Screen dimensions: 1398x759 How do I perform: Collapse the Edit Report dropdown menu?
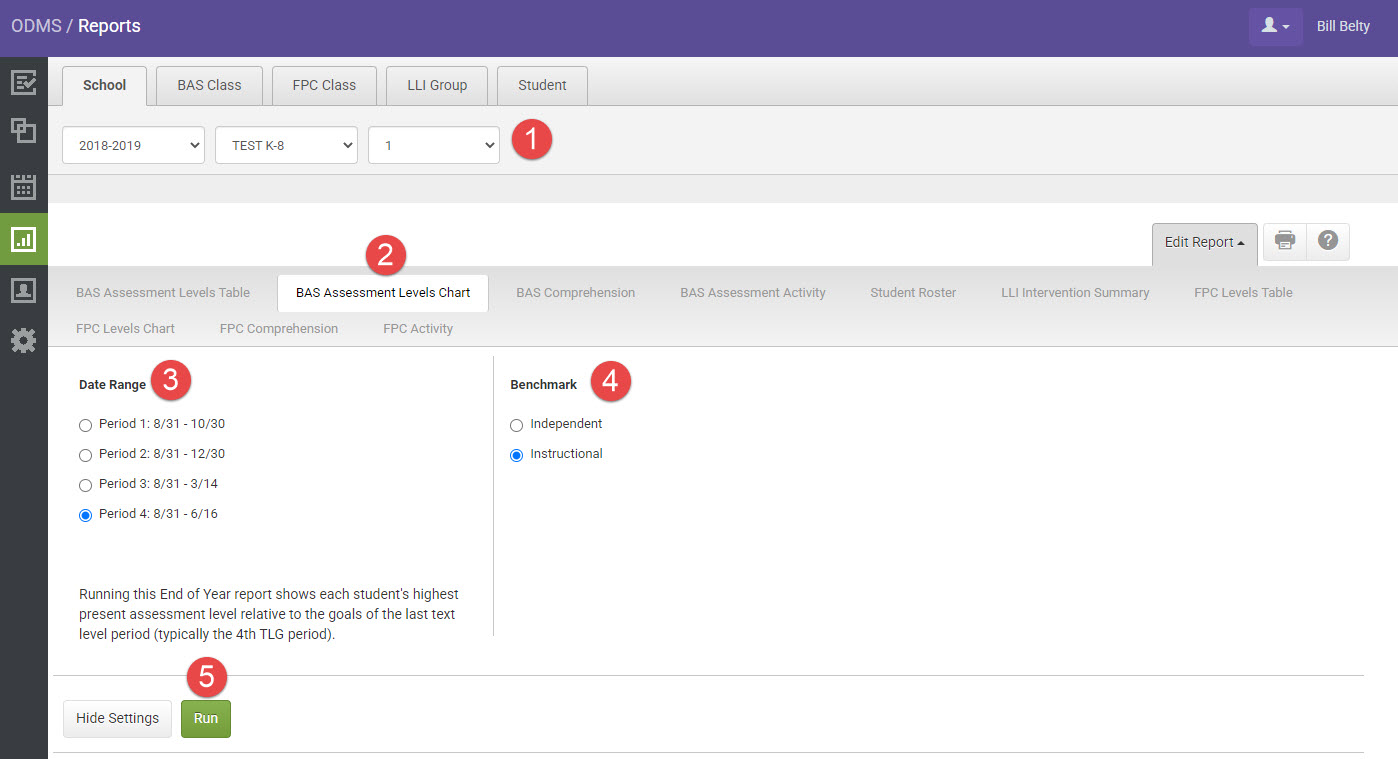click(1204, 242)
